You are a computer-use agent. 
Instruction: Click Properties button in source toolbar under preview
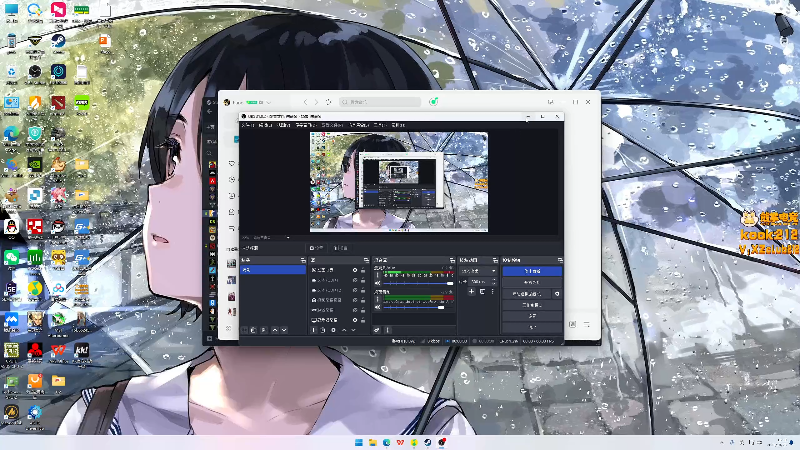(317, 248)
